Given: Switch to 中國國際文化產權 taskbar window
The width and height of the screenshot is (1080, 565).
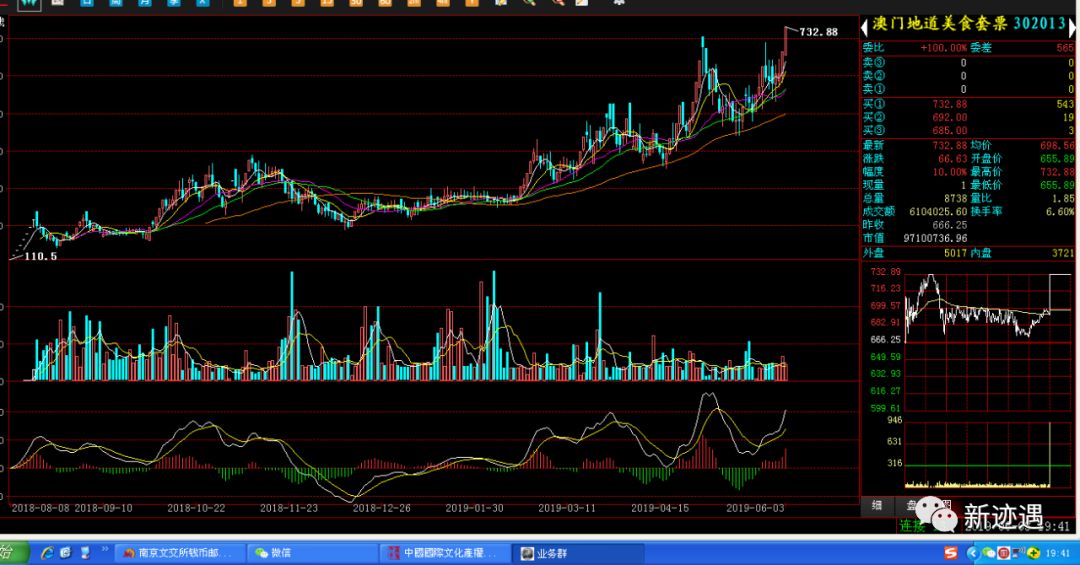Looking at the screenshot, I should [x=446, y=553].
